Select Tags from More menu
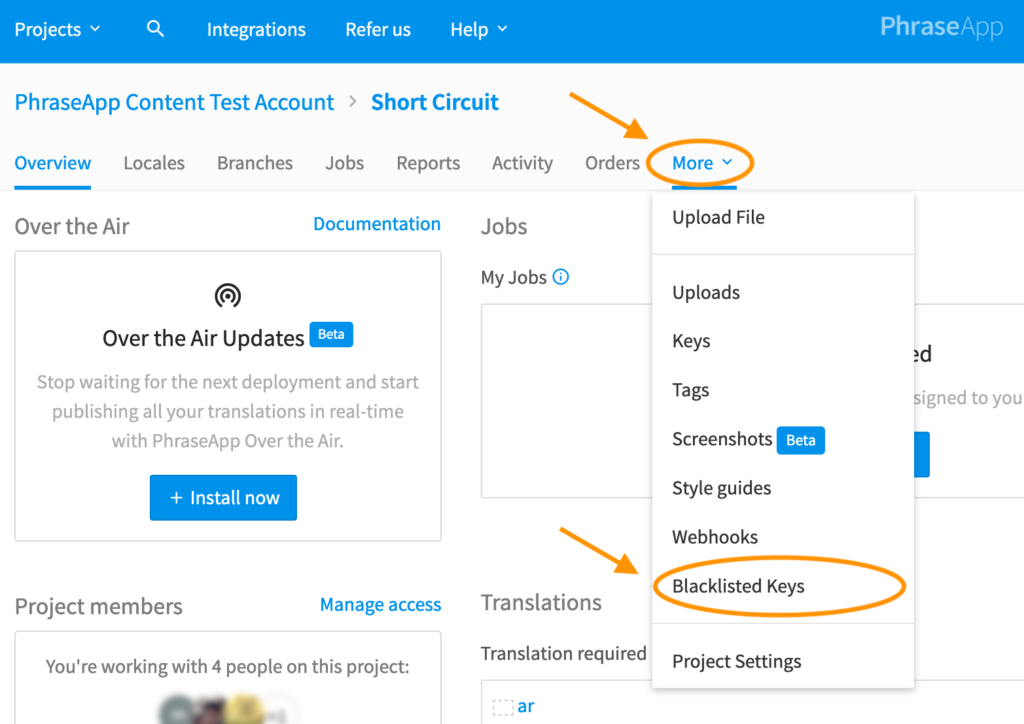 click(x=782, y=390)
